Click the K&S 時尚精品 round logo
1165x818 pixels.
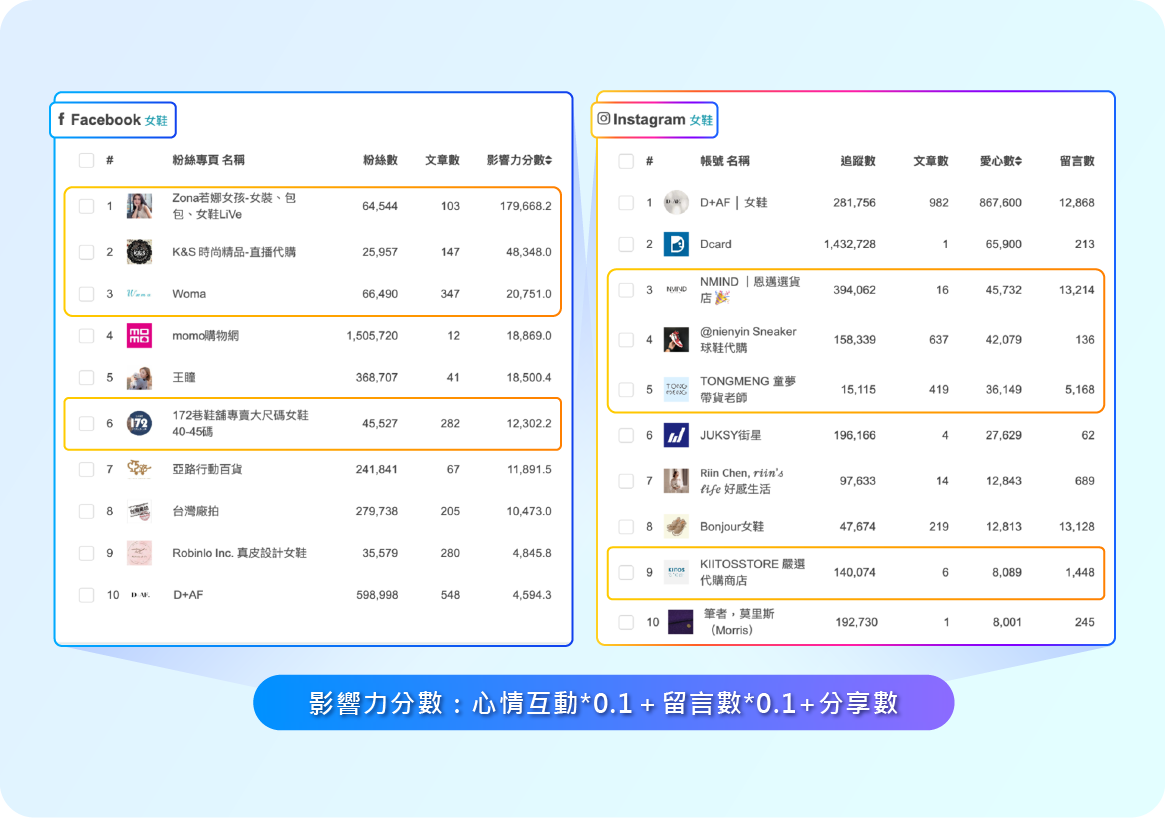coord(139,252)
